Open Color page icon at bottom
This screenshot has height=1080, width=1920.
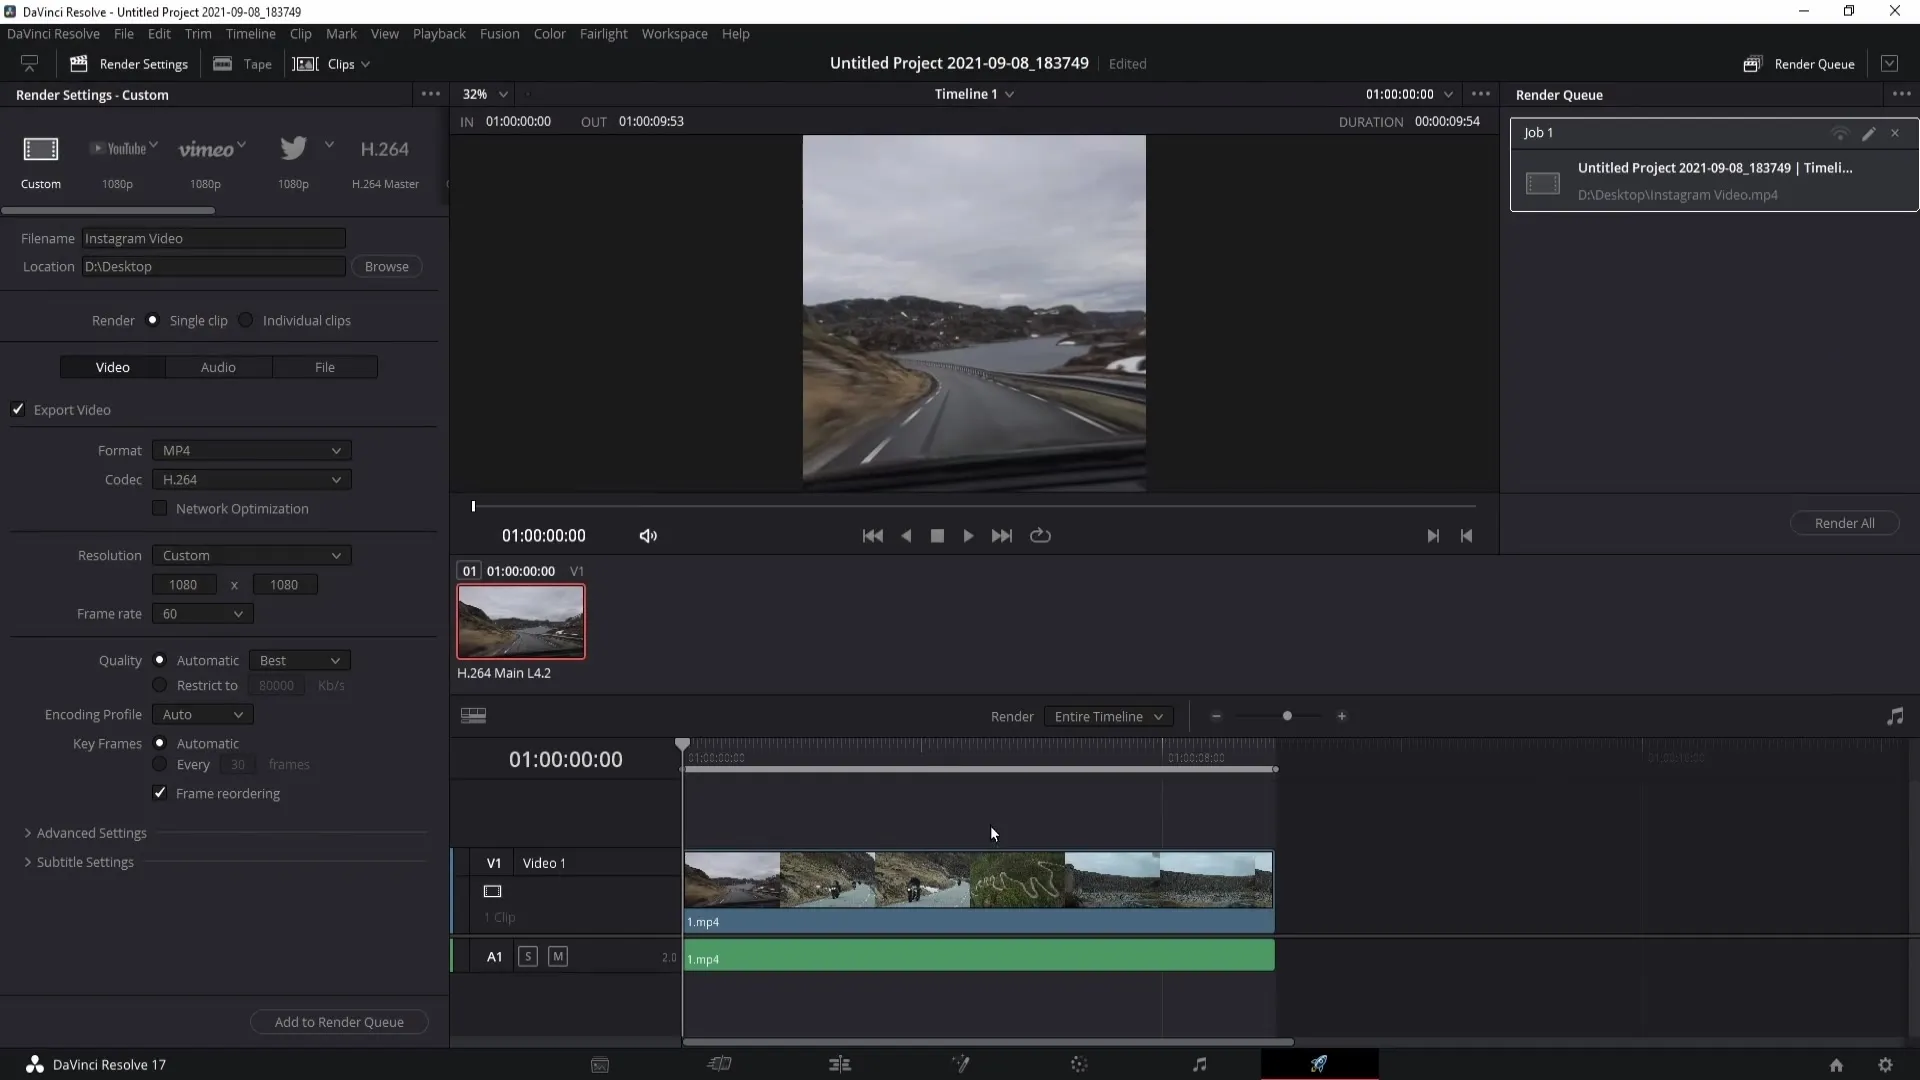click(1079, 1064)
